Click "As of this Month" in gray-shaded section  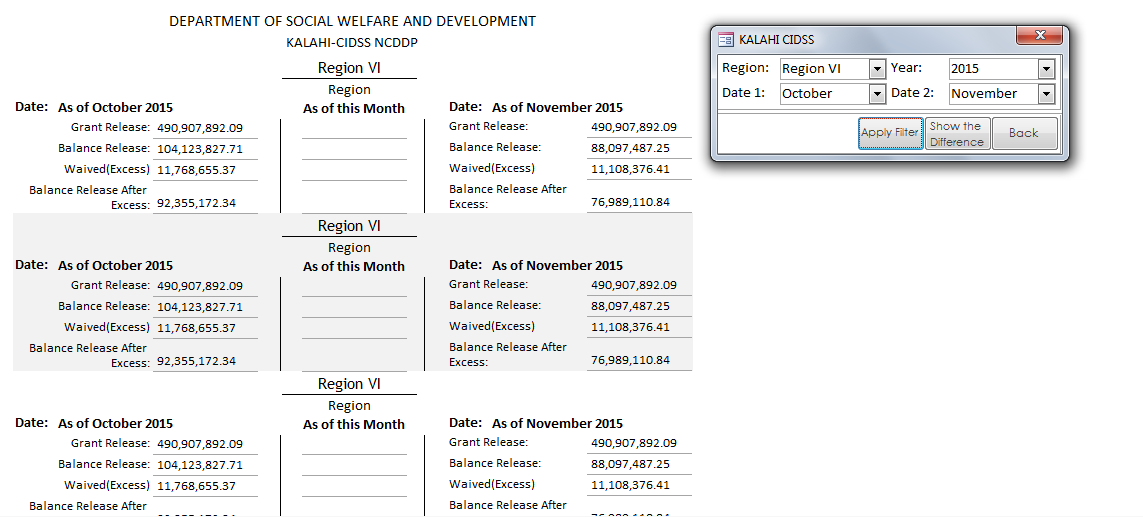coord(354,267)
